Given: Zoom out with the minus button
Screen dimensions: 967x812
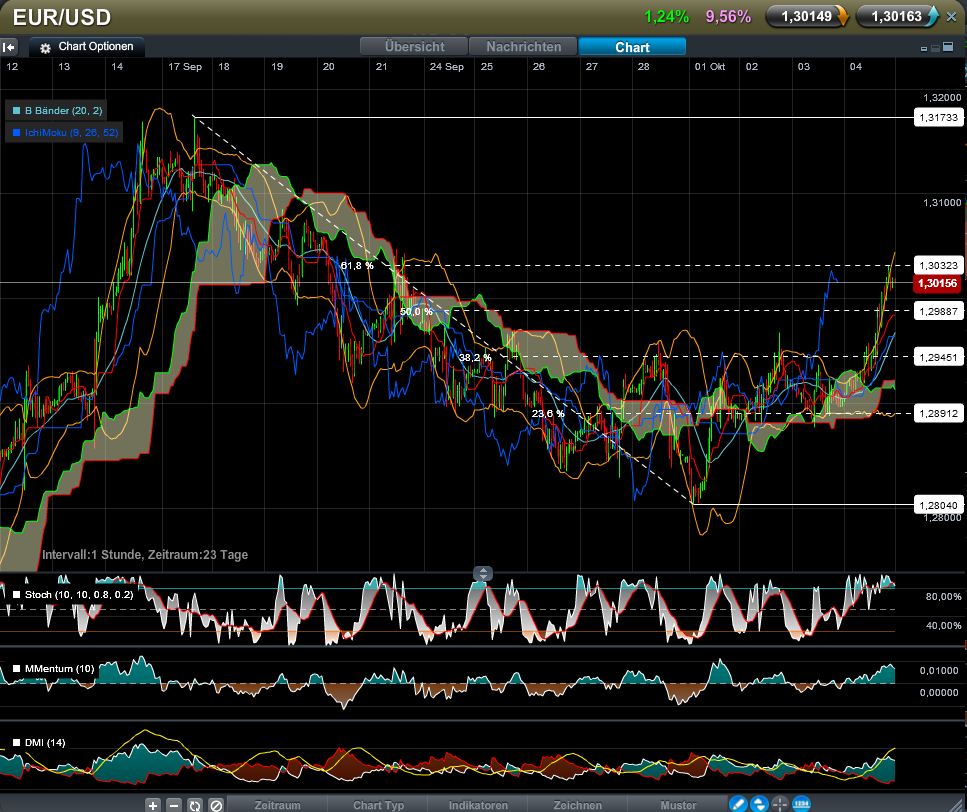Looking at the screenshot, I should click(174, 805).
